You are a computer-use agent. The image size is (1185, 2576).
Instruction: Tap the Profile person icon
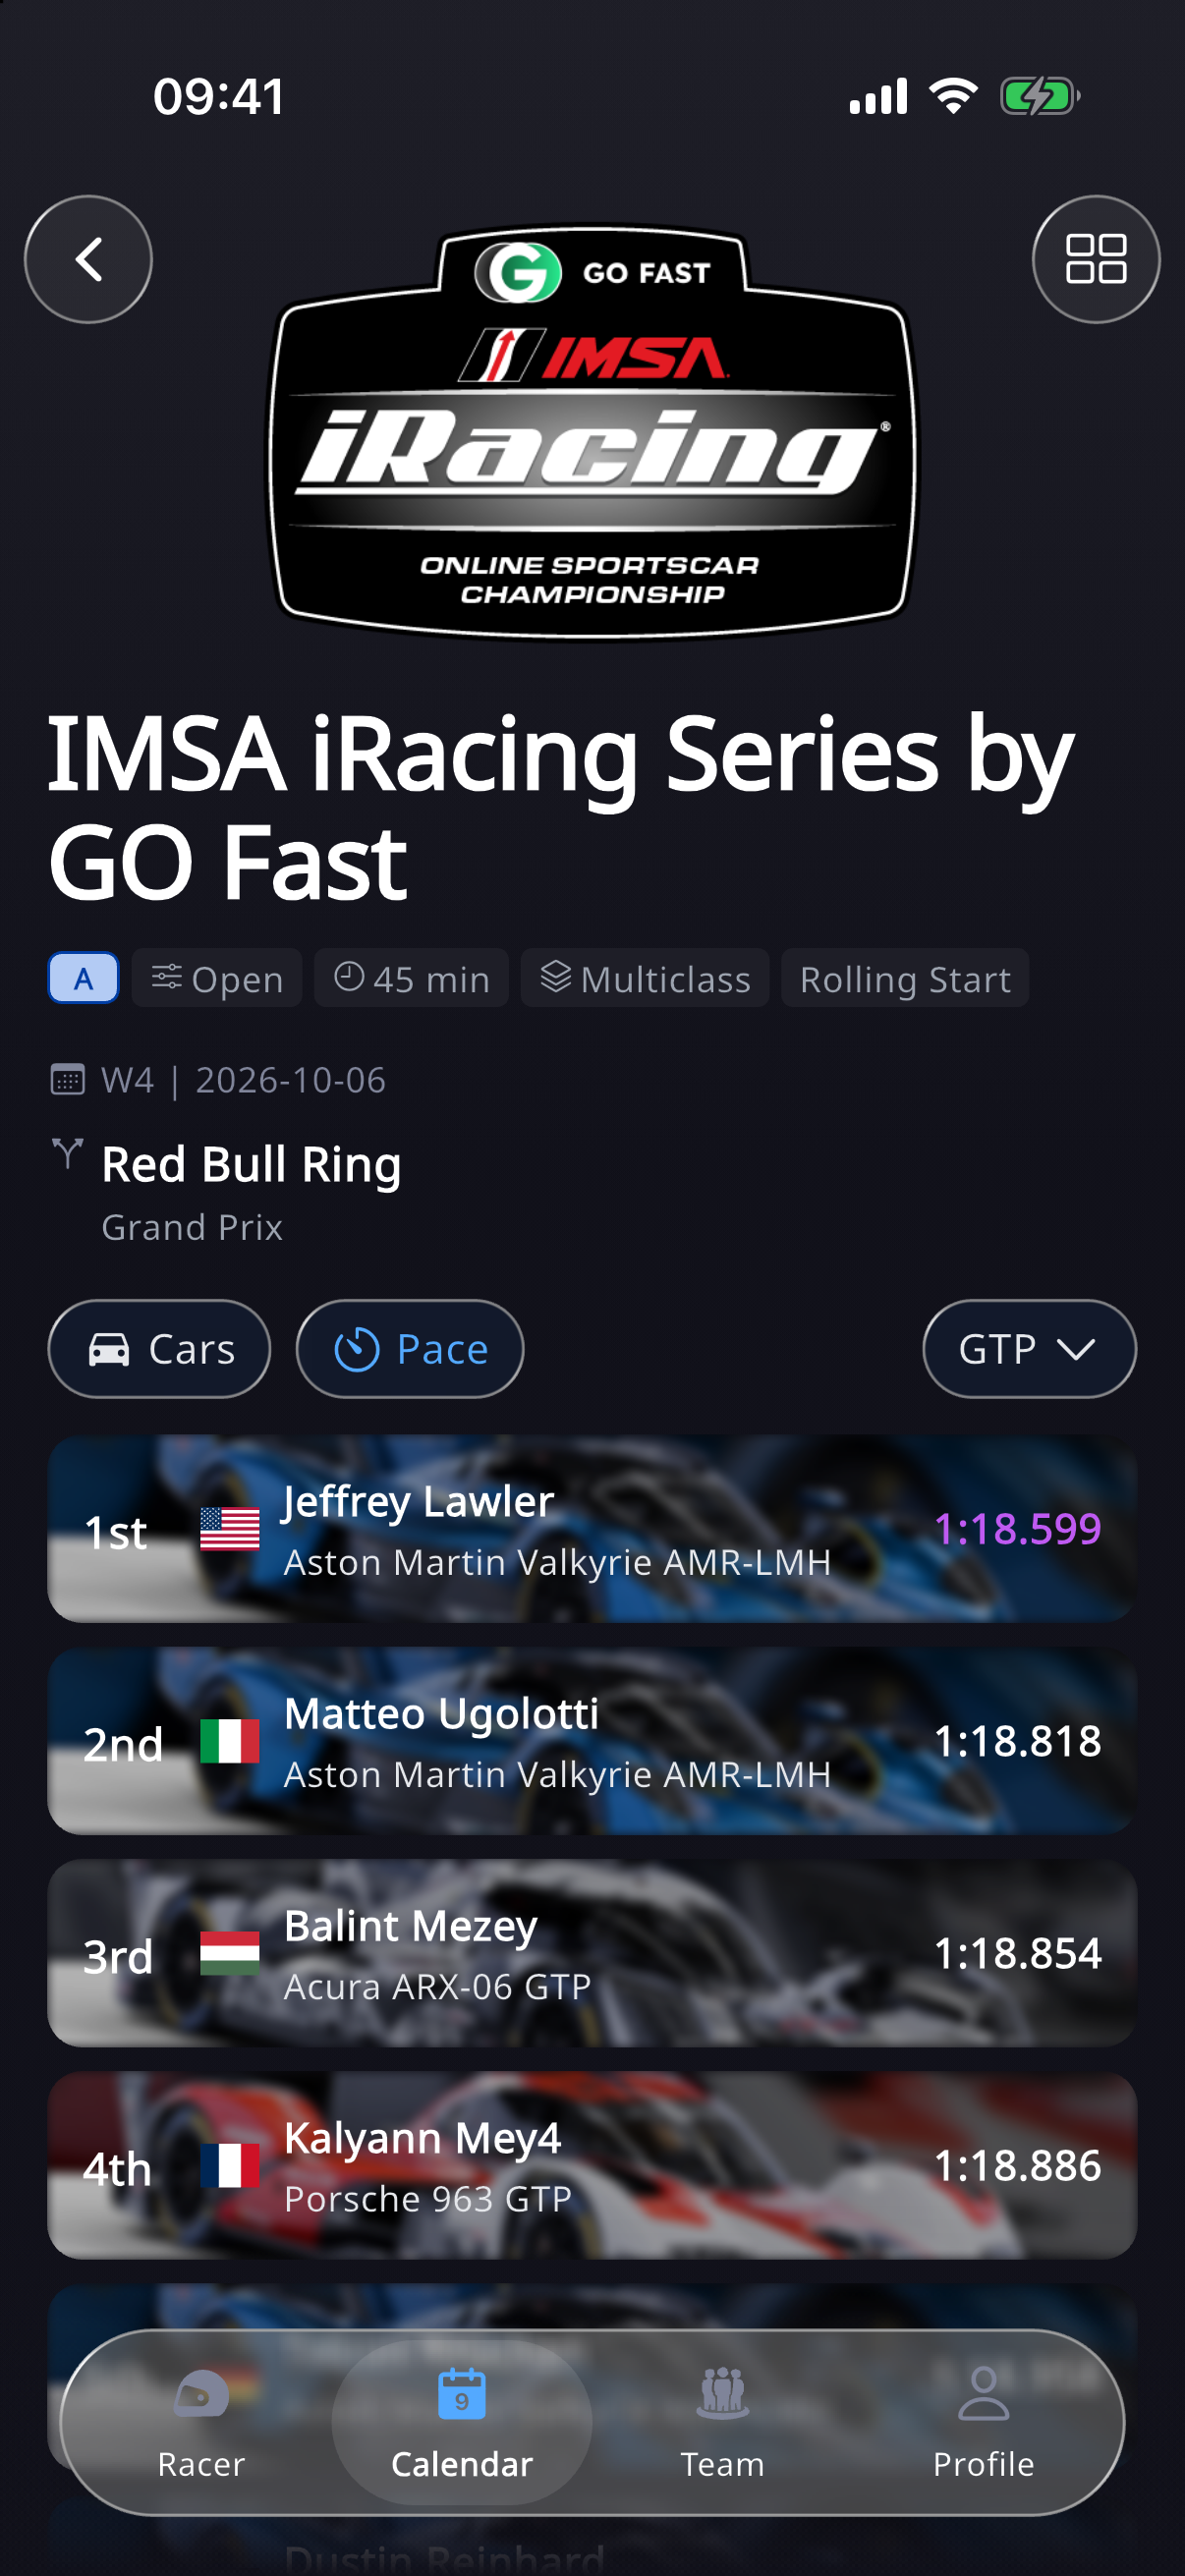click(x=984, y=2393)
